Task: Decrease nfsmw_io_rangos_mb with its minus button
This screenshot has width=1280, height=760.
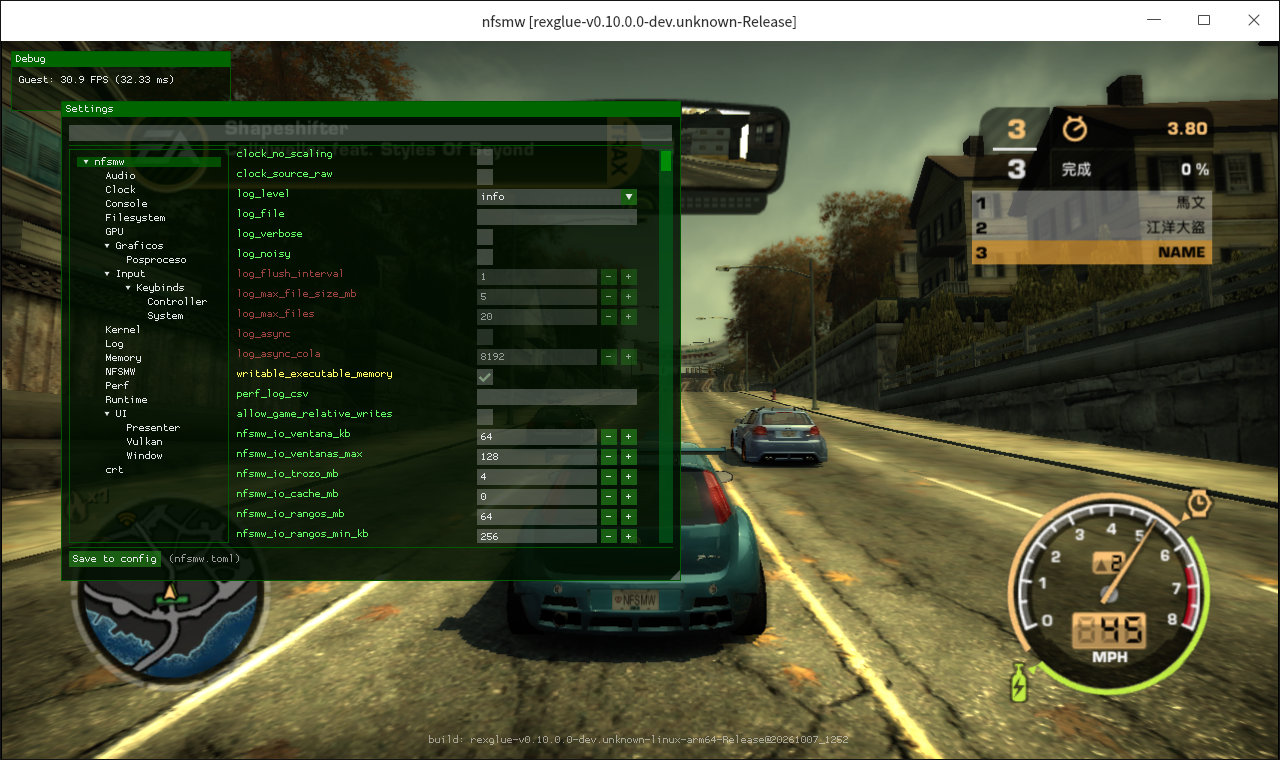Action: tap(609, 517)
